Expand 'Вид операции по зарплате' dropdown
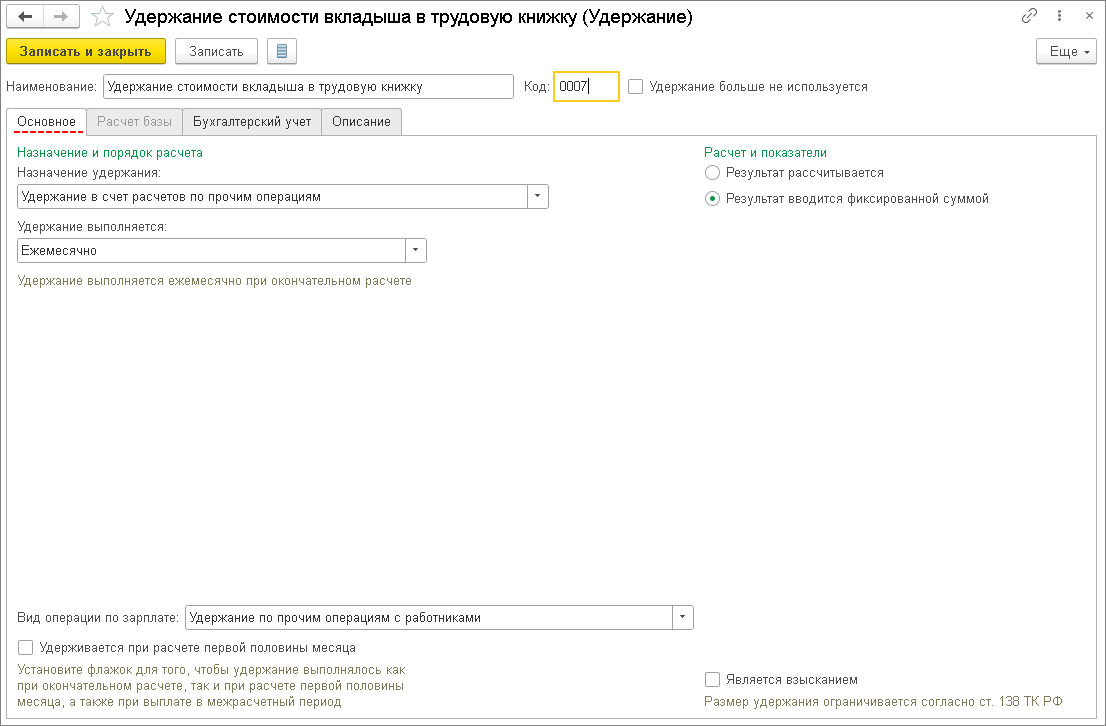The image size is (1106, 726). tap(683, 618)
